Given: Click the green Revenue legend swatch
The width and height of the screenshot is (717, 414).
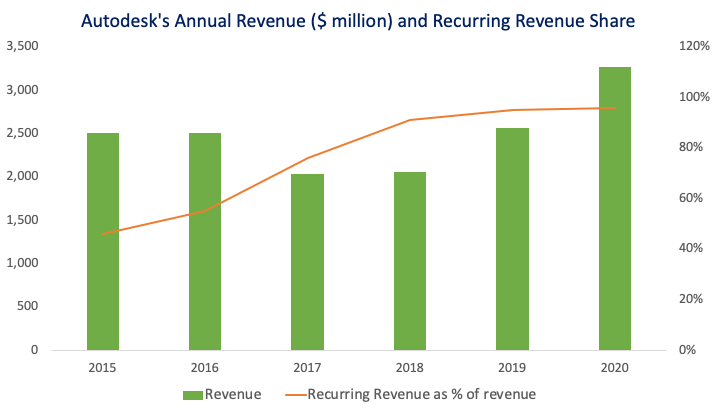Looking at the screenshot, I should pyautogui.click(x=195, y=394).
